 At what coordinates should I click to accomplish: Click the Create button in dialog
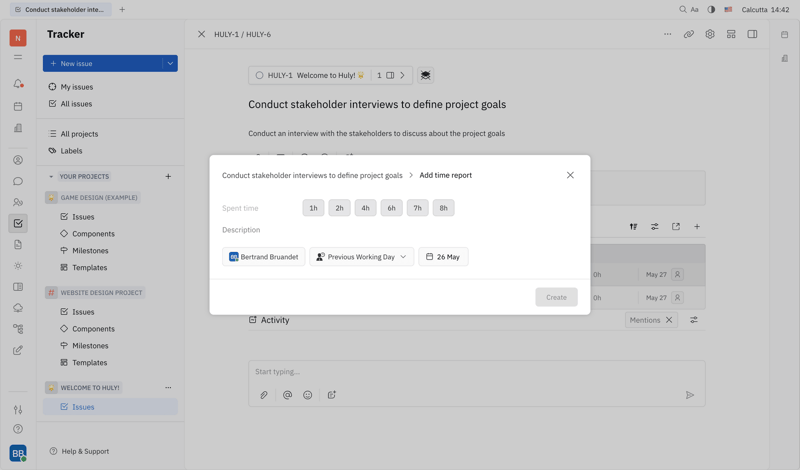tap(556, 297)
